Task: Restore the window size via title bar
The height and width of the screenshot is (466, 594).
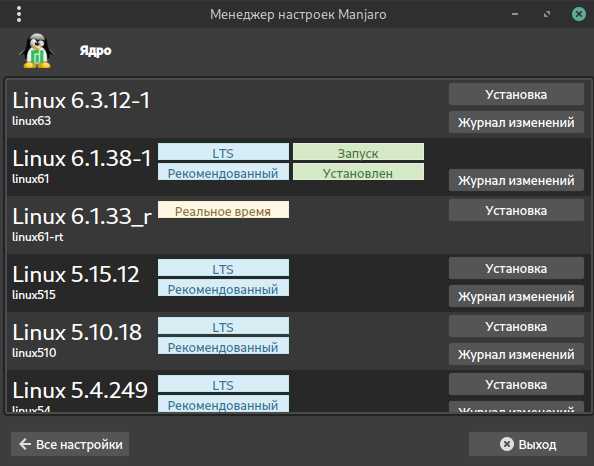Action: (x=547, y=14)
